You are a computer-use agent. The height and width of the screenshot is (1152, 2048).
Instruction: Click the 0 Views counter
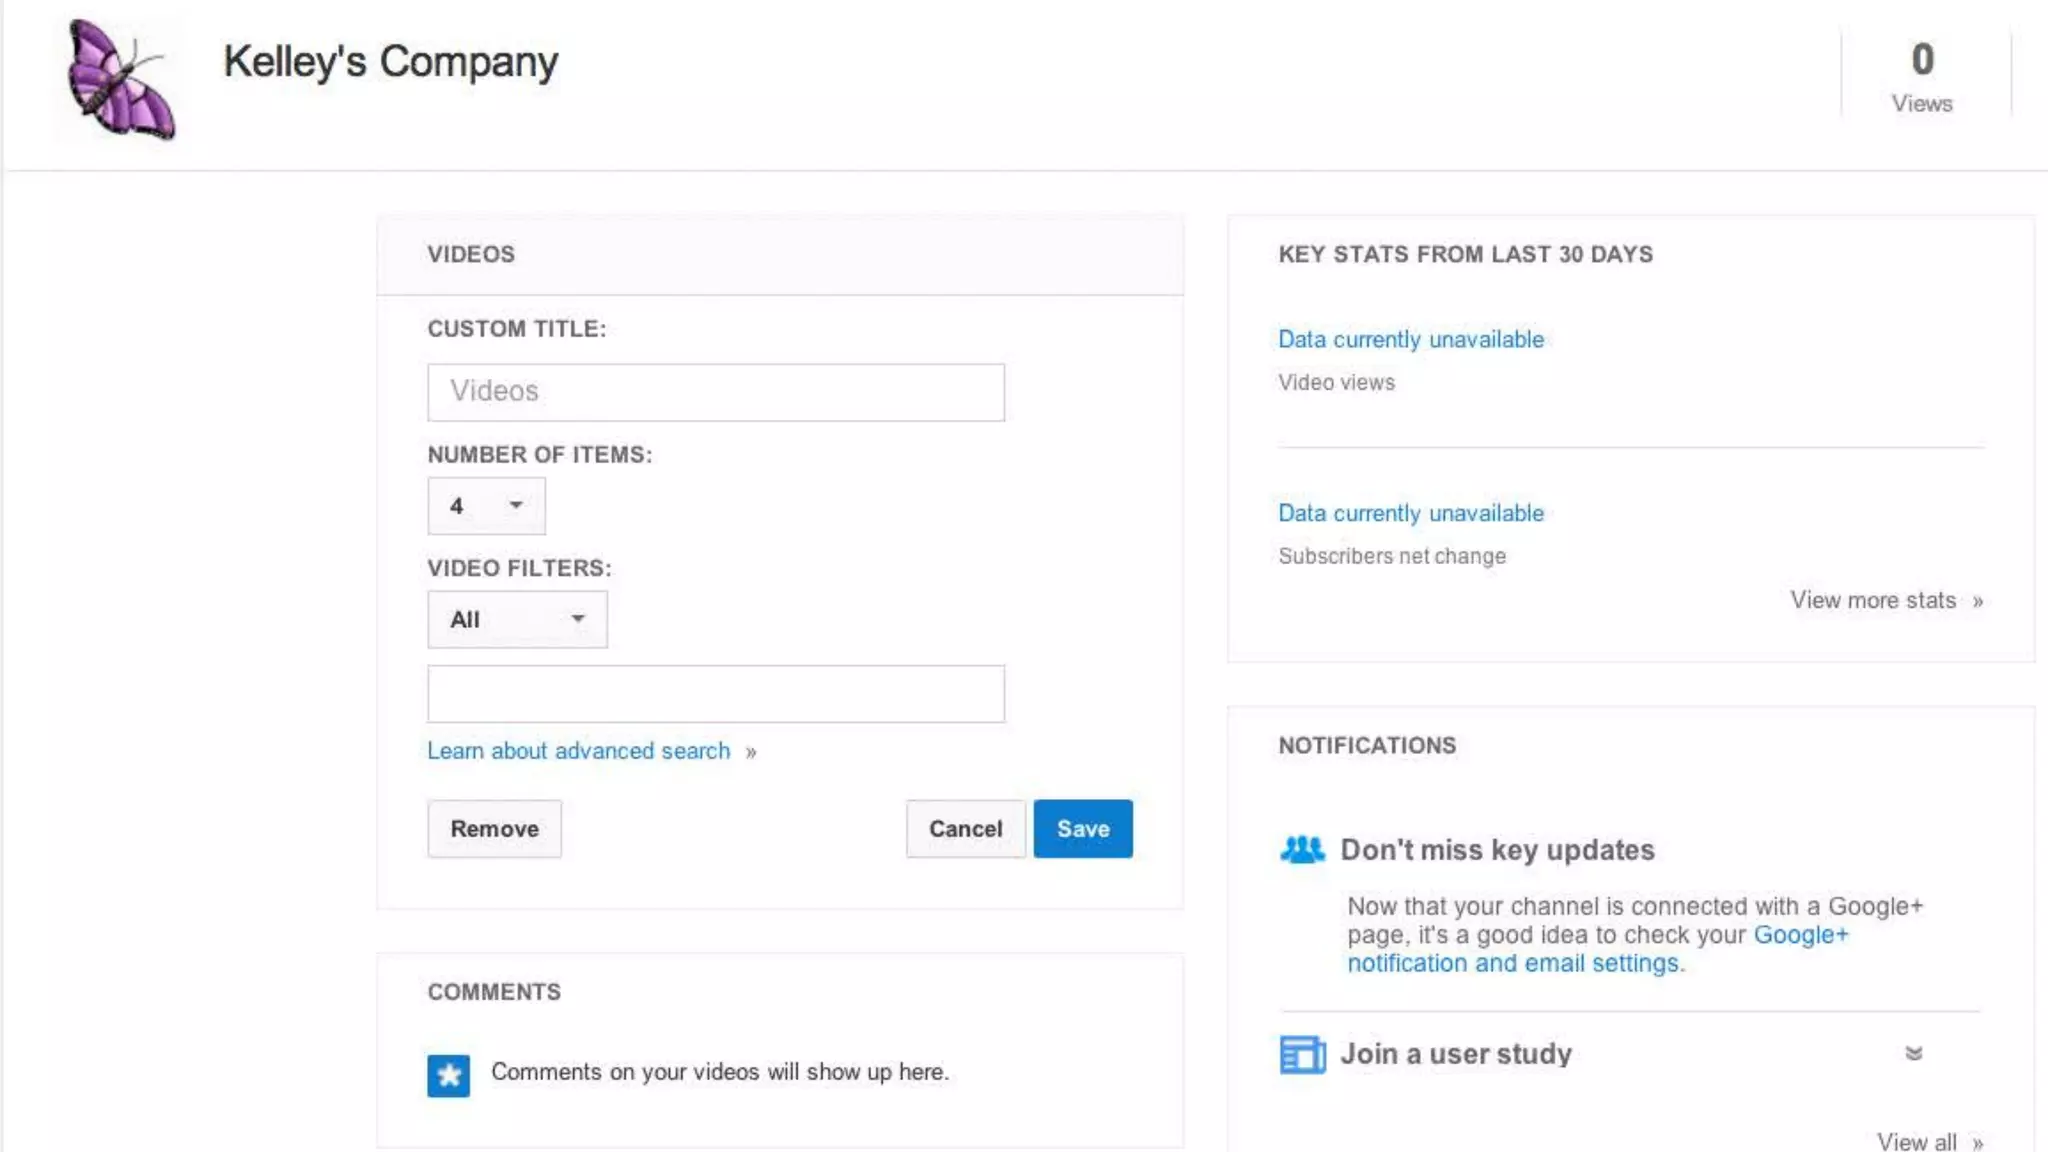[x=1921, y=77]
